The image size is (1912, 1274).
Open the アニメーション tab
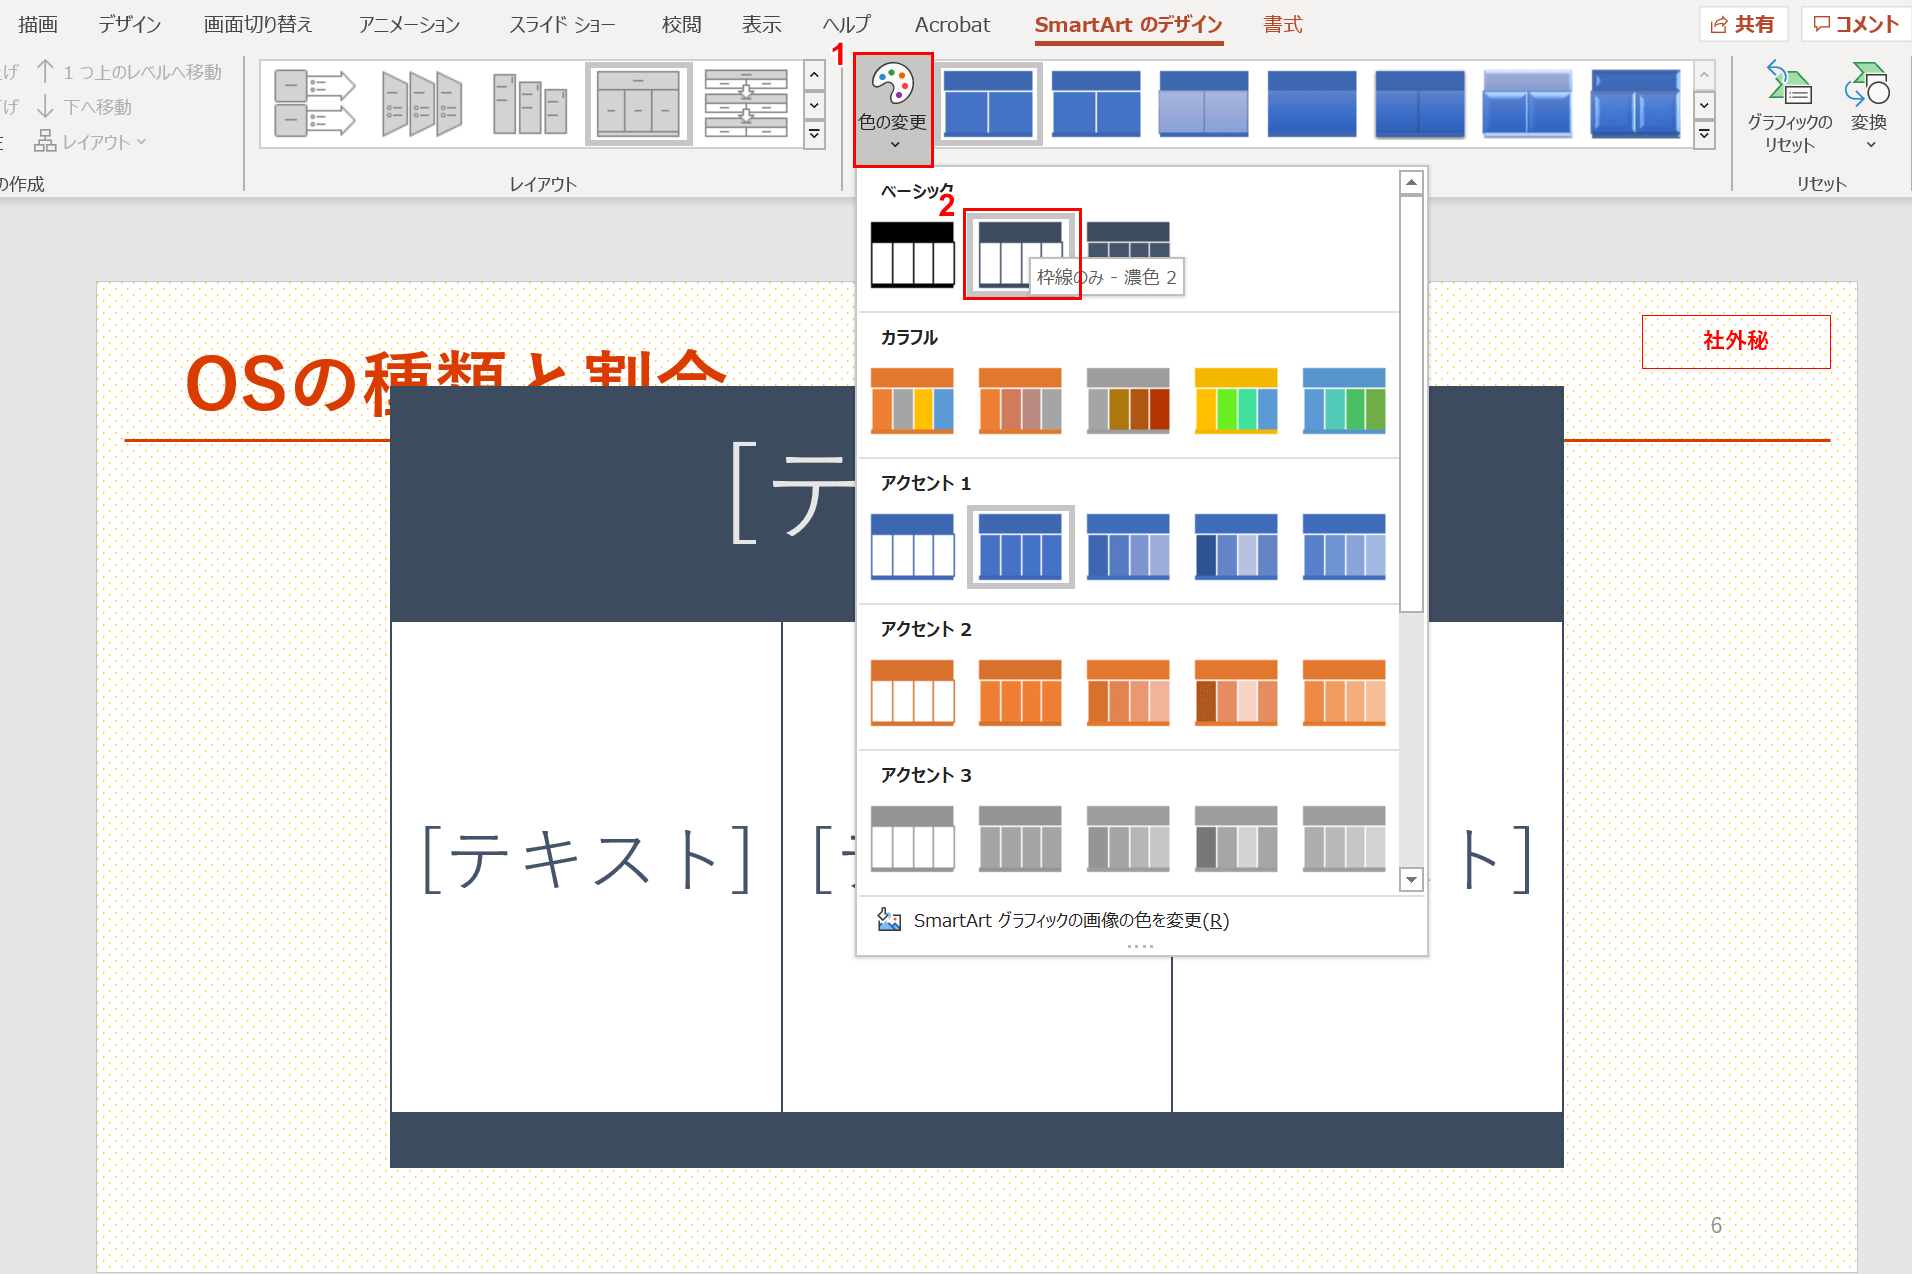[x=410, y=24]
